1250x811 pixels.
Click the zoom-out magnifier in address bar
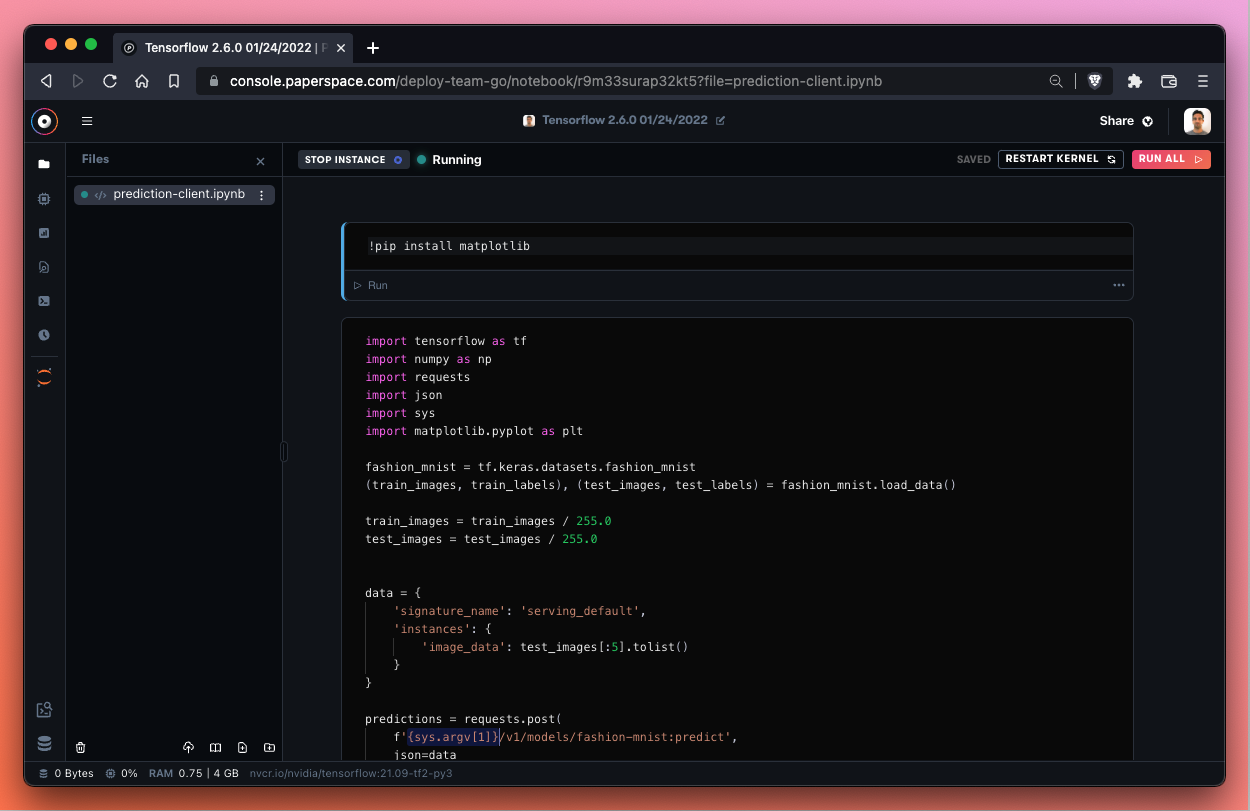(x=1056, y=81)
